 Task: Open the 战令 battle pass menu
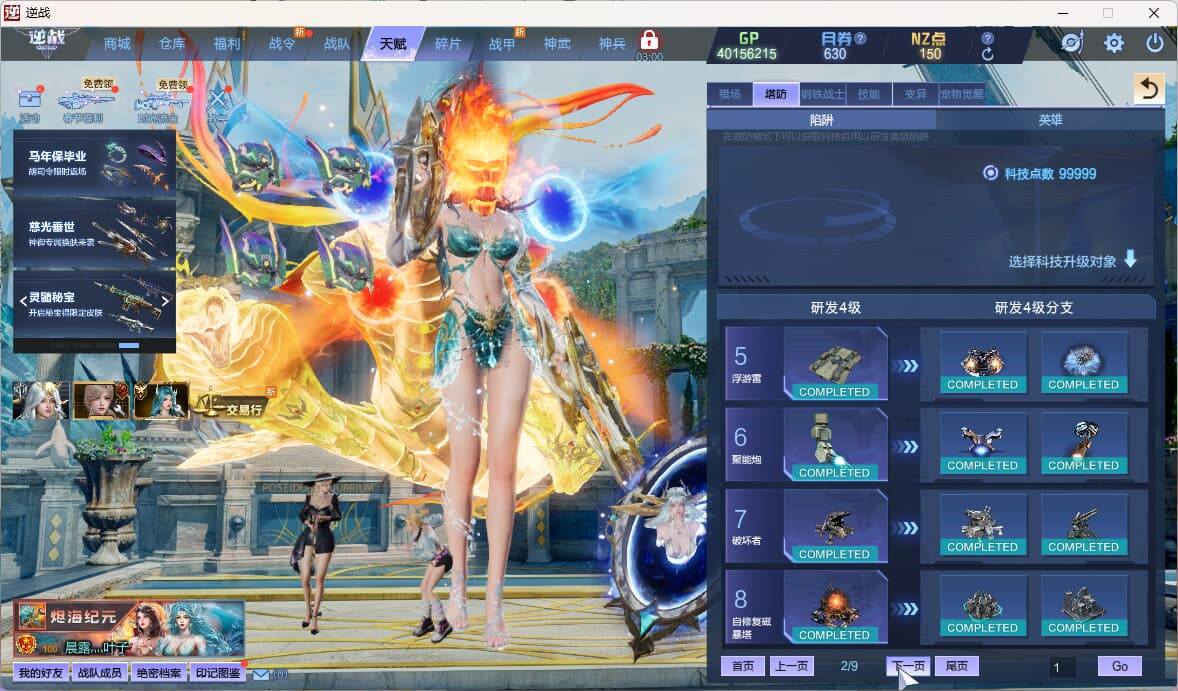[282, 44]
